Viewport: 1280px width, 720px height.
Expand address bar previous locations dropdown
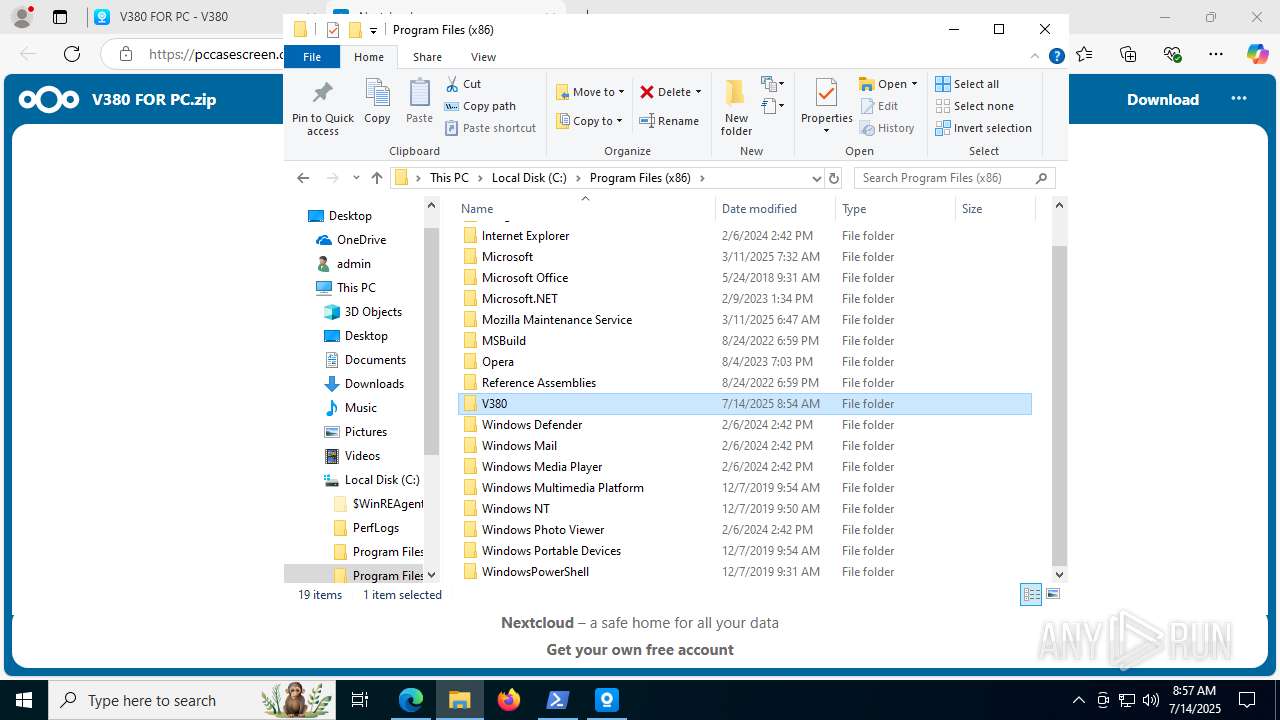coord(816,178)
